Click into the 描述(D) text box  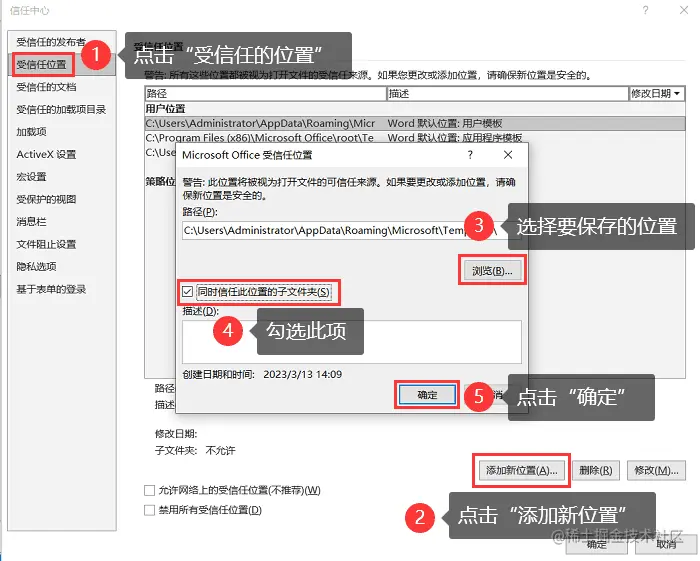[x=351, y=341]
